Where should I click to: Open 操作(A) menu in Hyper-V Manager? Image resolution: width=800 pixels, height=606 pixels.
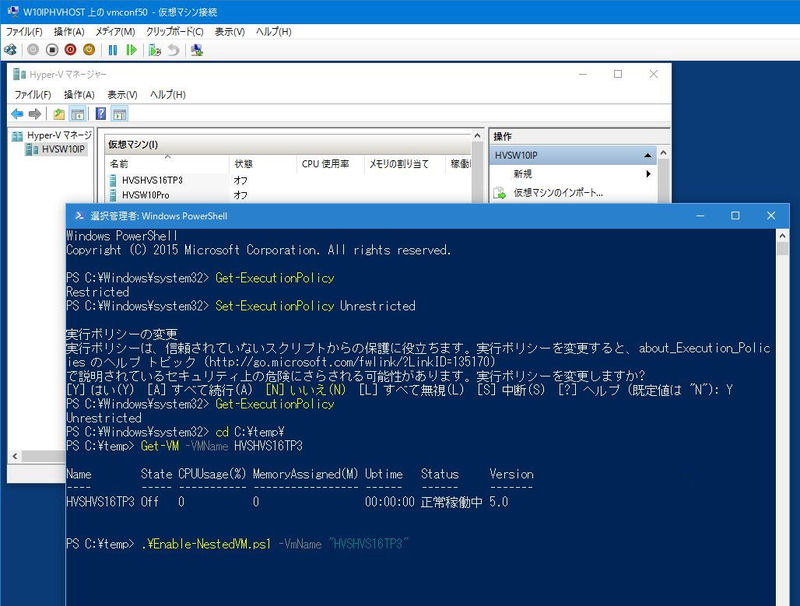(x=79, y=94)
